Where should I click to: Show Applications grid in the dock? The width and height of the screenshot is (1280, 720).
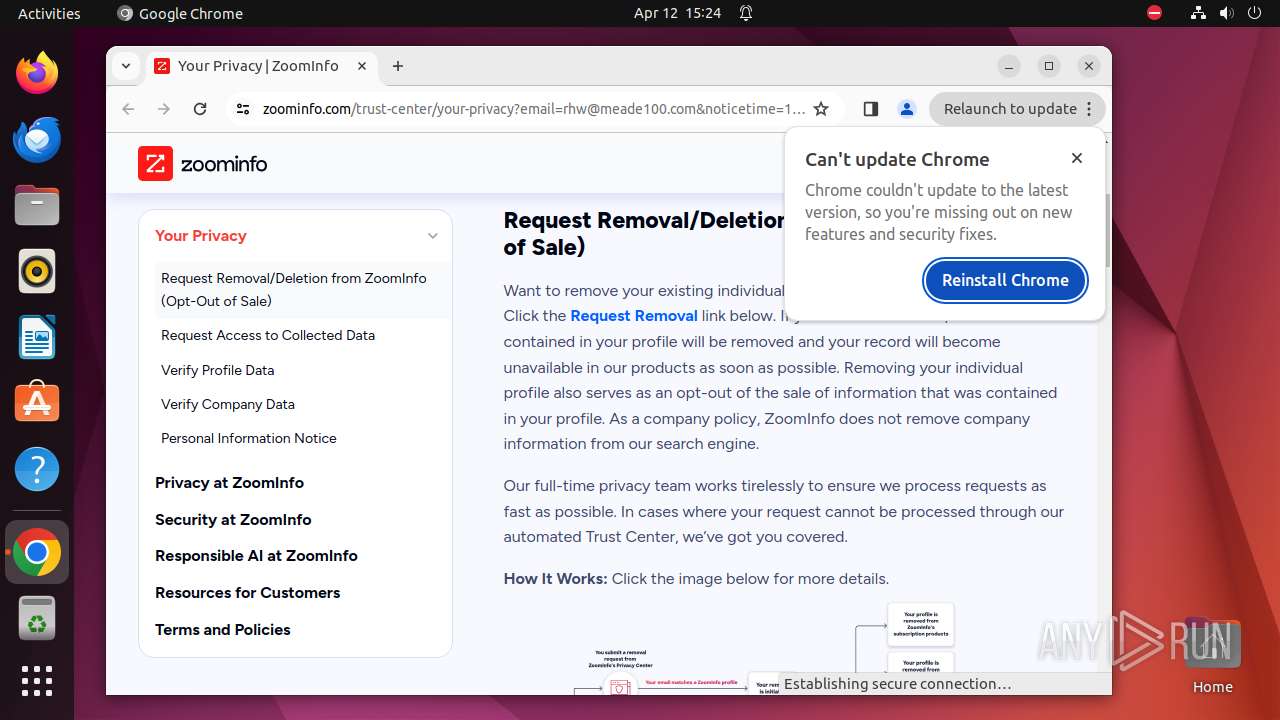point(37,681)
